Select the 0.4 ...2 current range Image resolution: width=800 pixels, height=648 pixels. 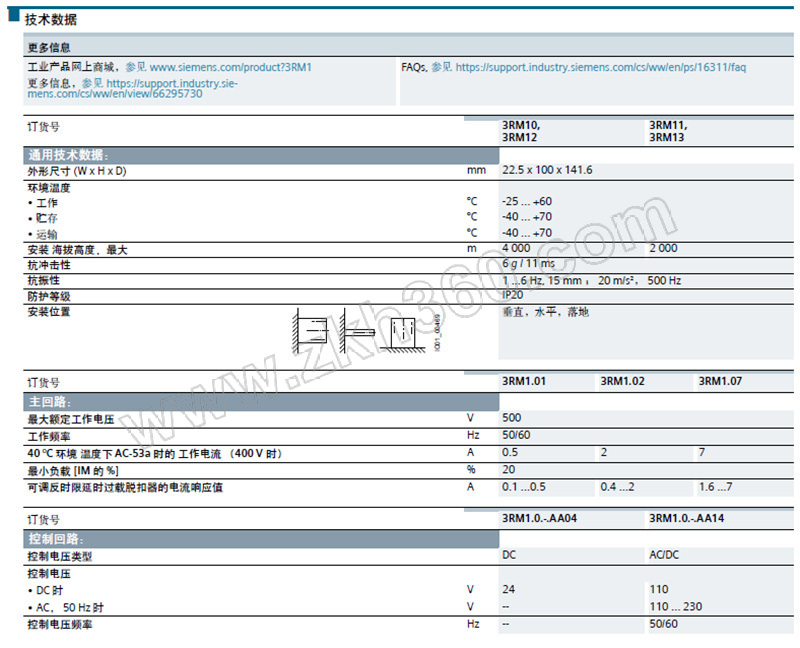point(617,487)
